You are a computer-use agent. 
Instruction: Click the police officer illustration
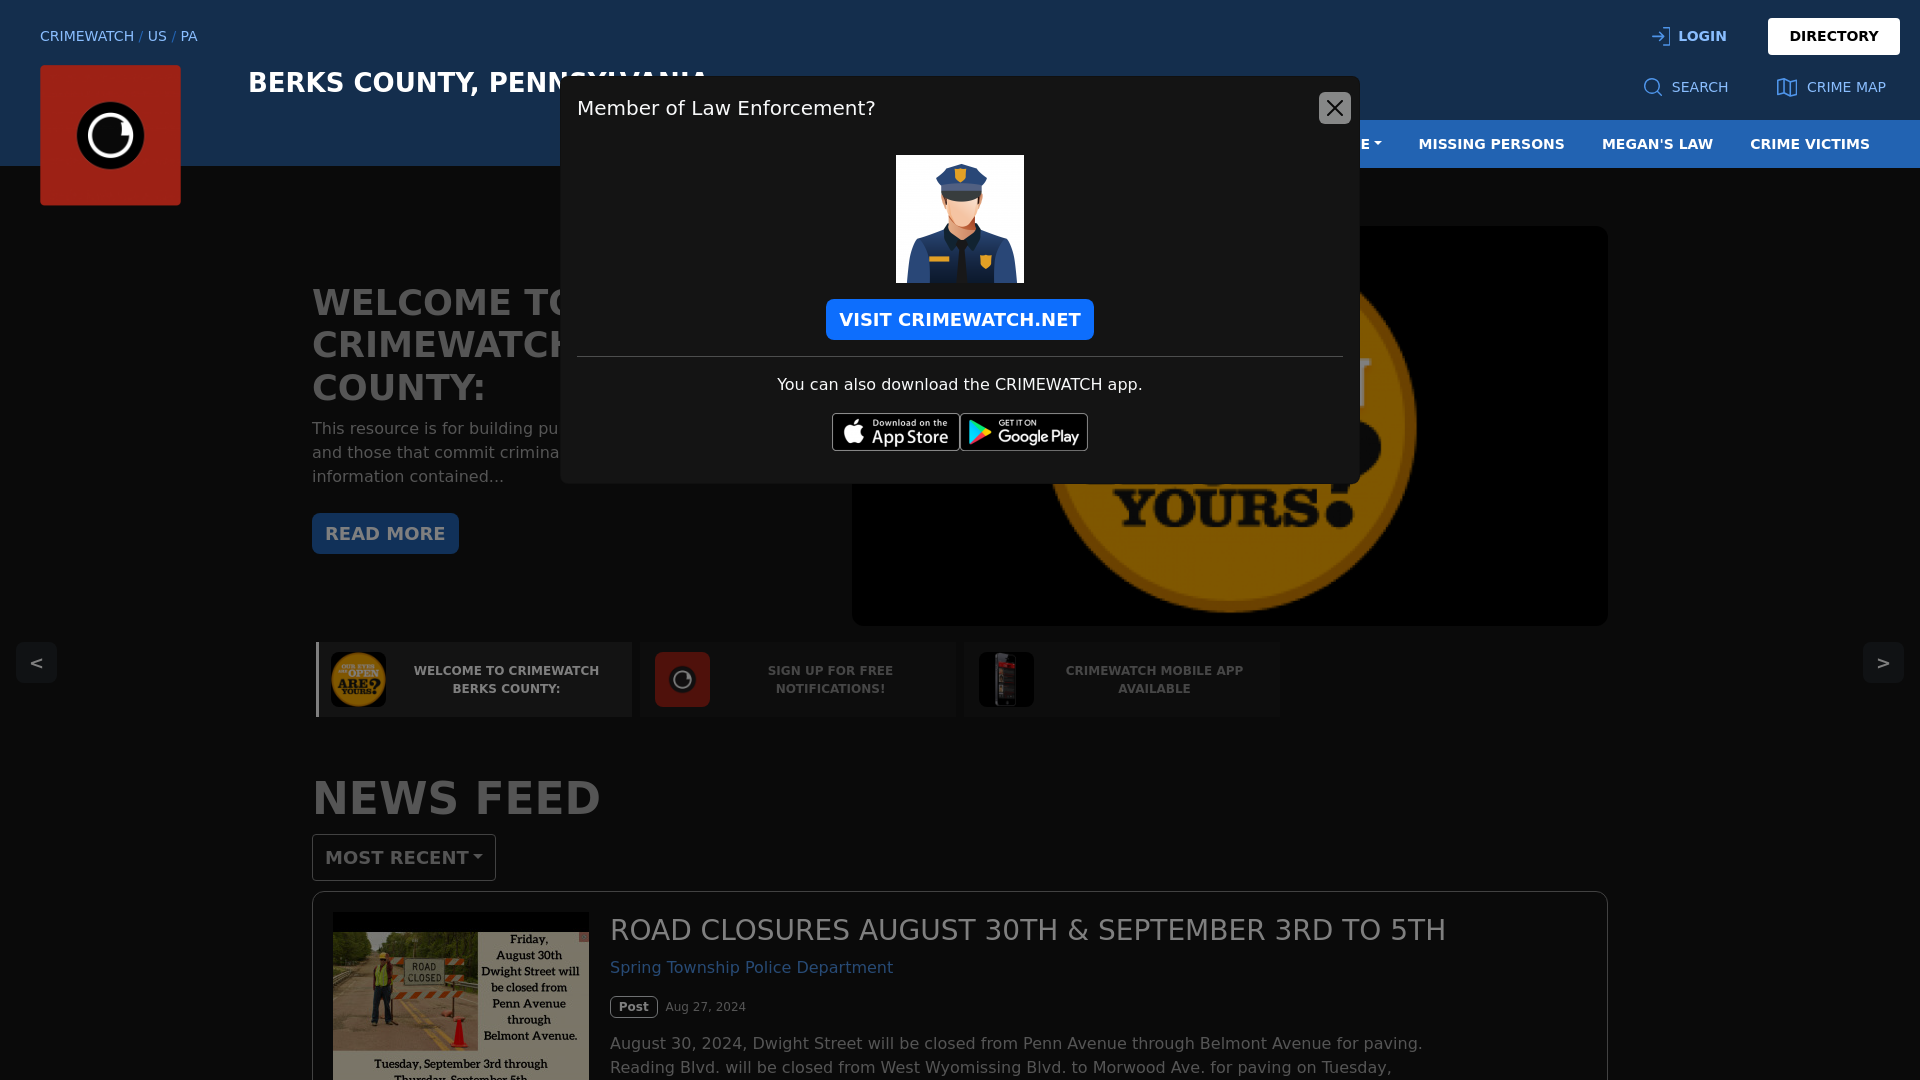(960, 219)
